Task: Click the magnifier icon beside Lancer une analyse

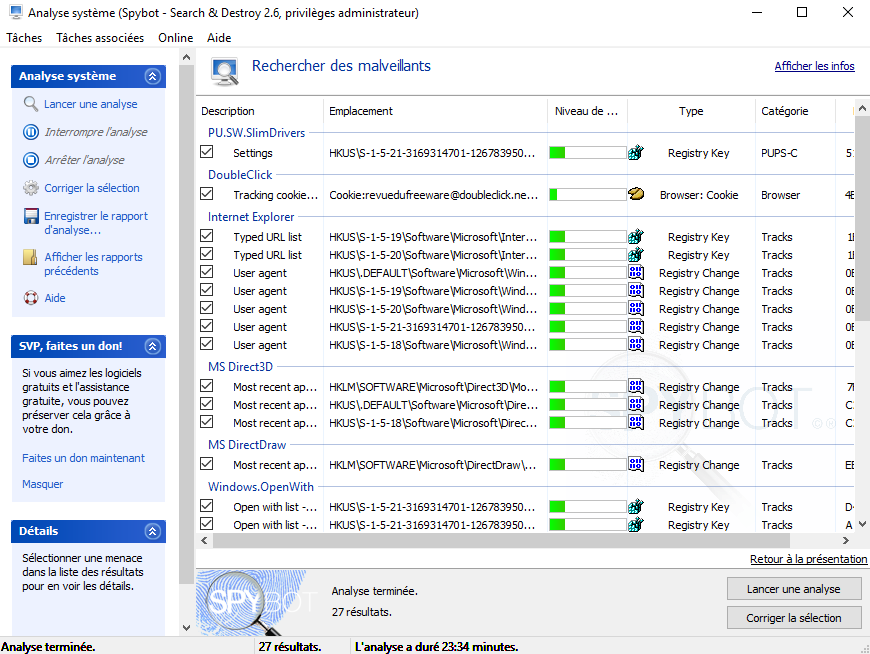Action: [31, 104]
